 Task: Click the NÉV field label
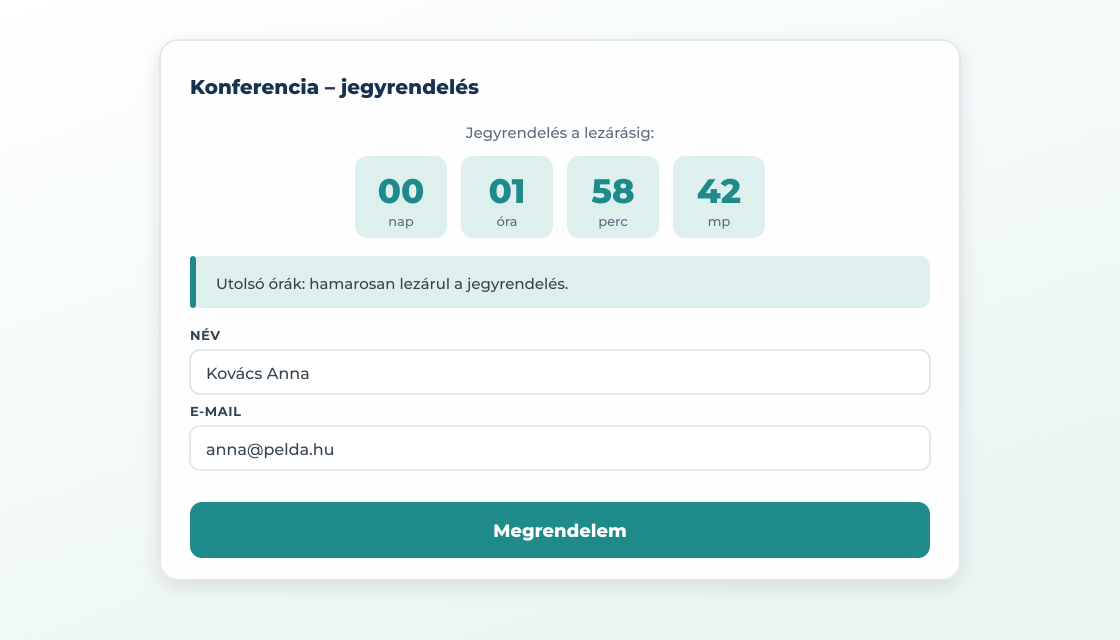point(205,336)
